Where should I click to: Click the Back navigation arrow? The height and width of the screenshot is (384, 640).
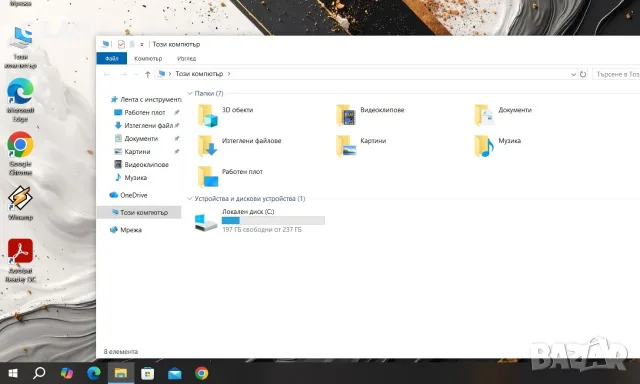107,74
